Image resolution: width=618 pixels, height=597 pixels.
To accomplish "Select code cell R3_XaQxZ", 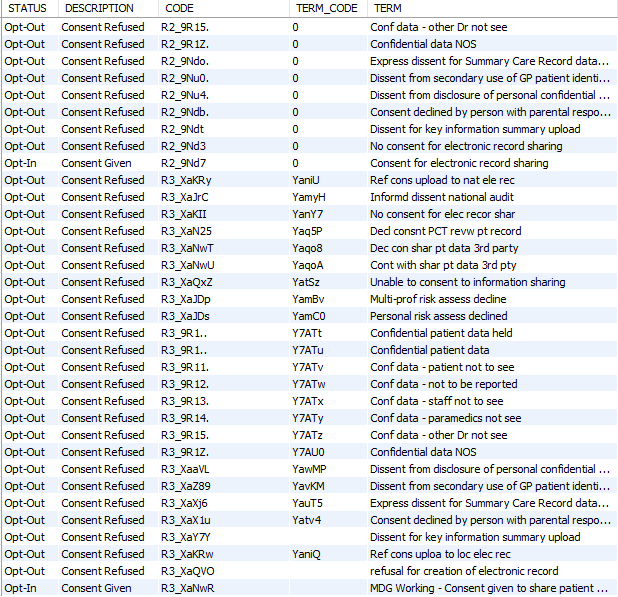I will tap(186, 282).
